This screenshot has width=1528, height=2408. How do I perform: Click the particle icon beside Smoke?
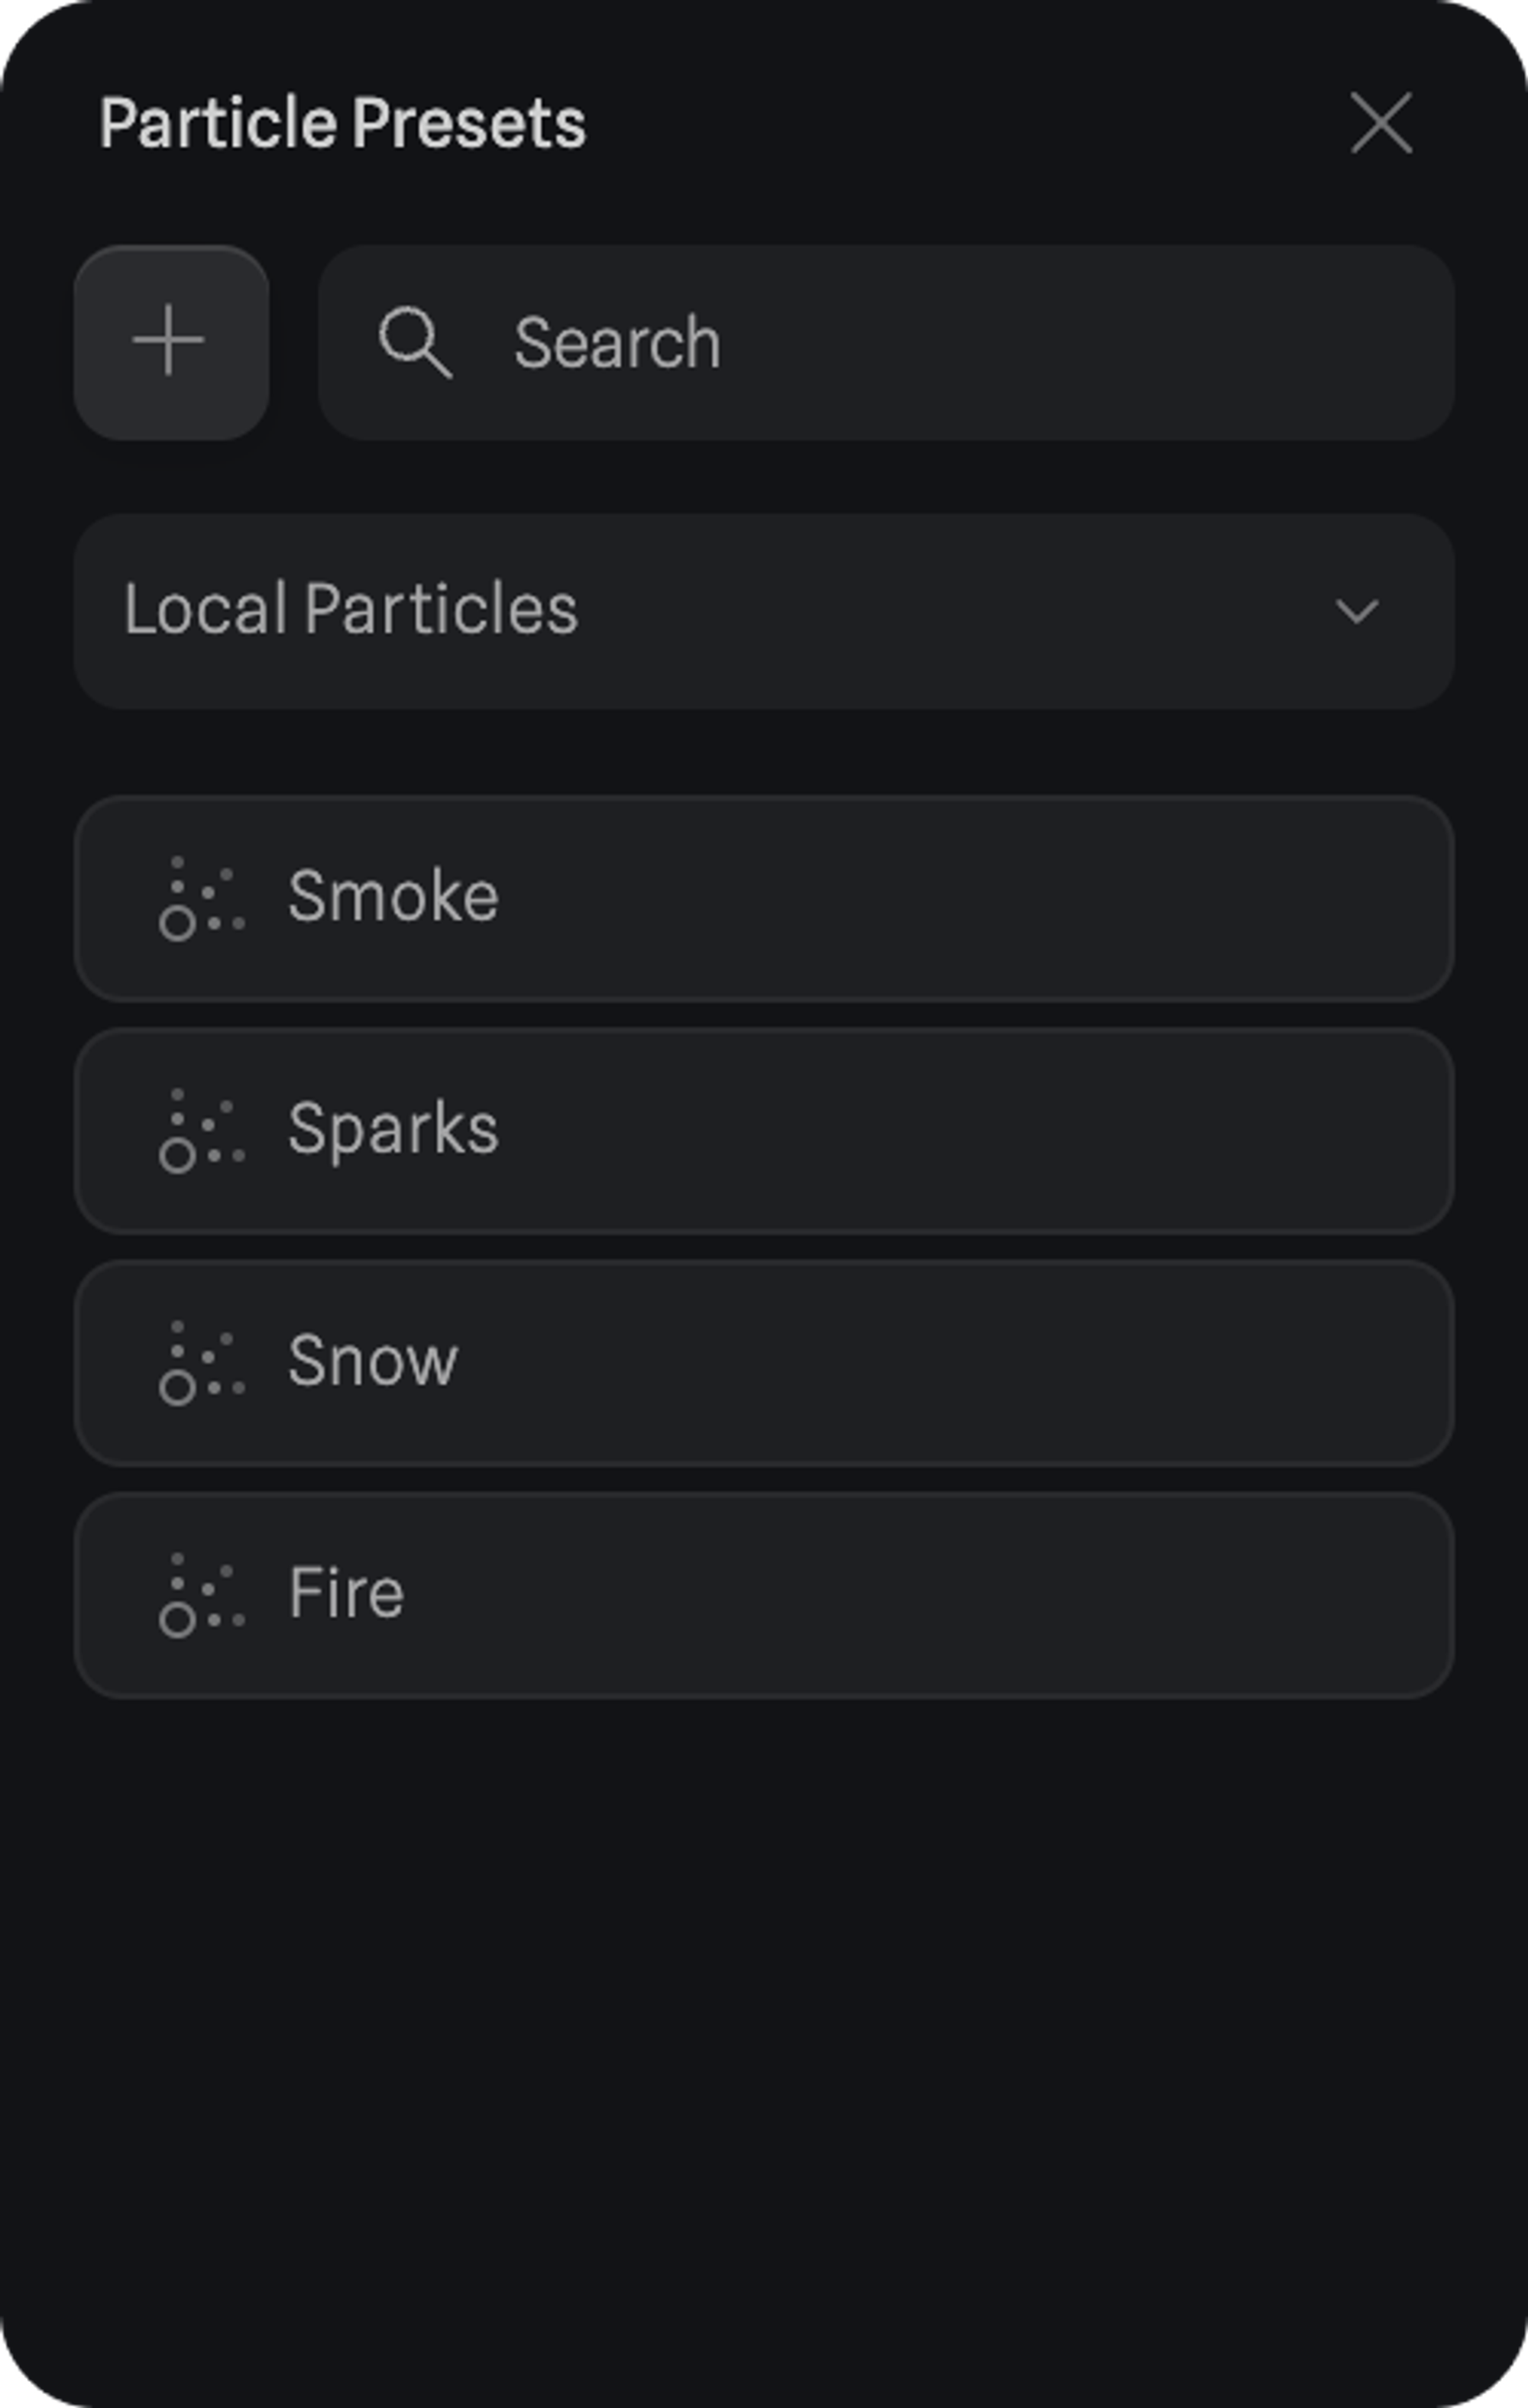click(201, 898)
